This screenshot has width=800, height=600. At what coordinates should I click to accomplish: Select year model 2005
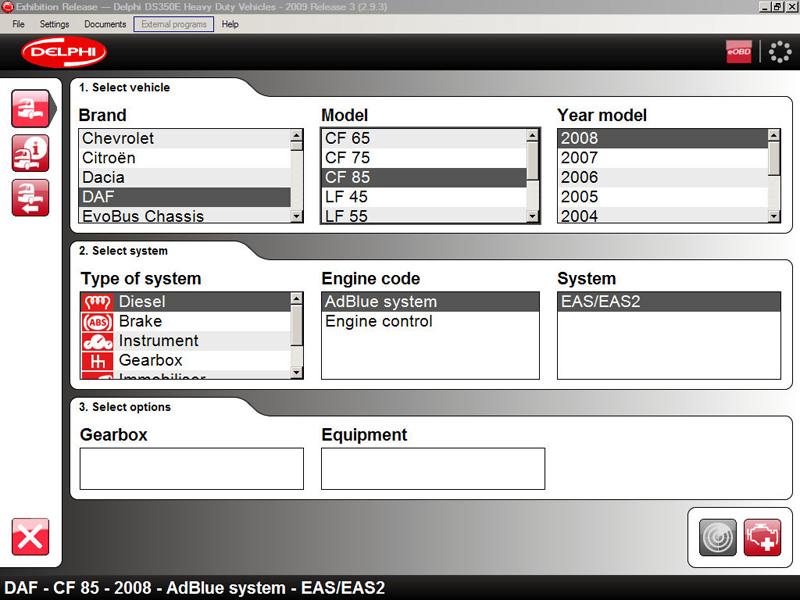pyautogui.click(x=663, y=197)
